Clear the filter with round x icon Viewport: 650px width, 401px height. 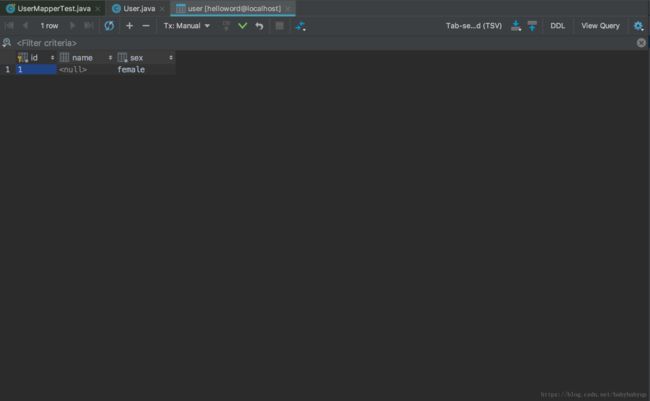641,43
